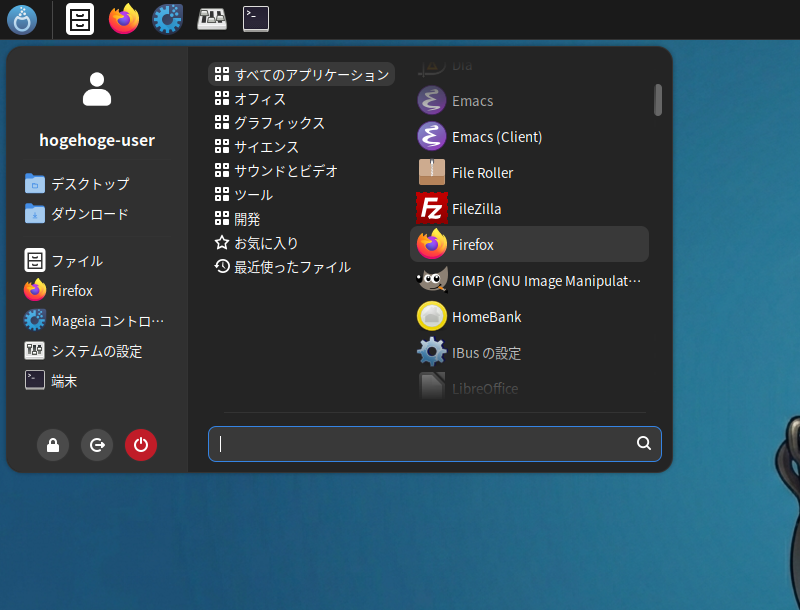
Task: Launch LibreOffice from the application list
Action: click(x=529, y=388)
